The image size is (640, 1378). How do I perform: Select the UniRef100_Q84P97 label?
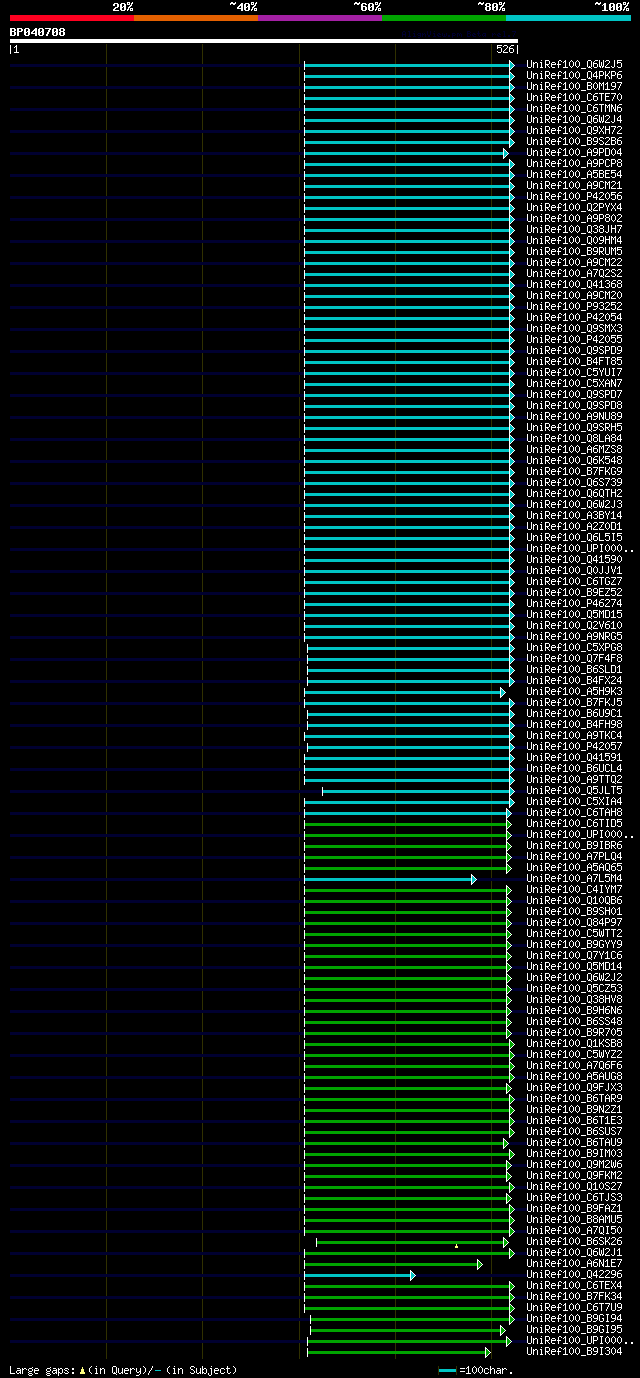pos(575,922)
